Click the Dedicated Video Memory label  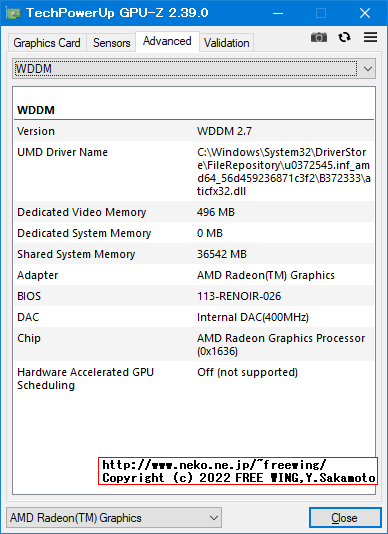tap(82, 212)
